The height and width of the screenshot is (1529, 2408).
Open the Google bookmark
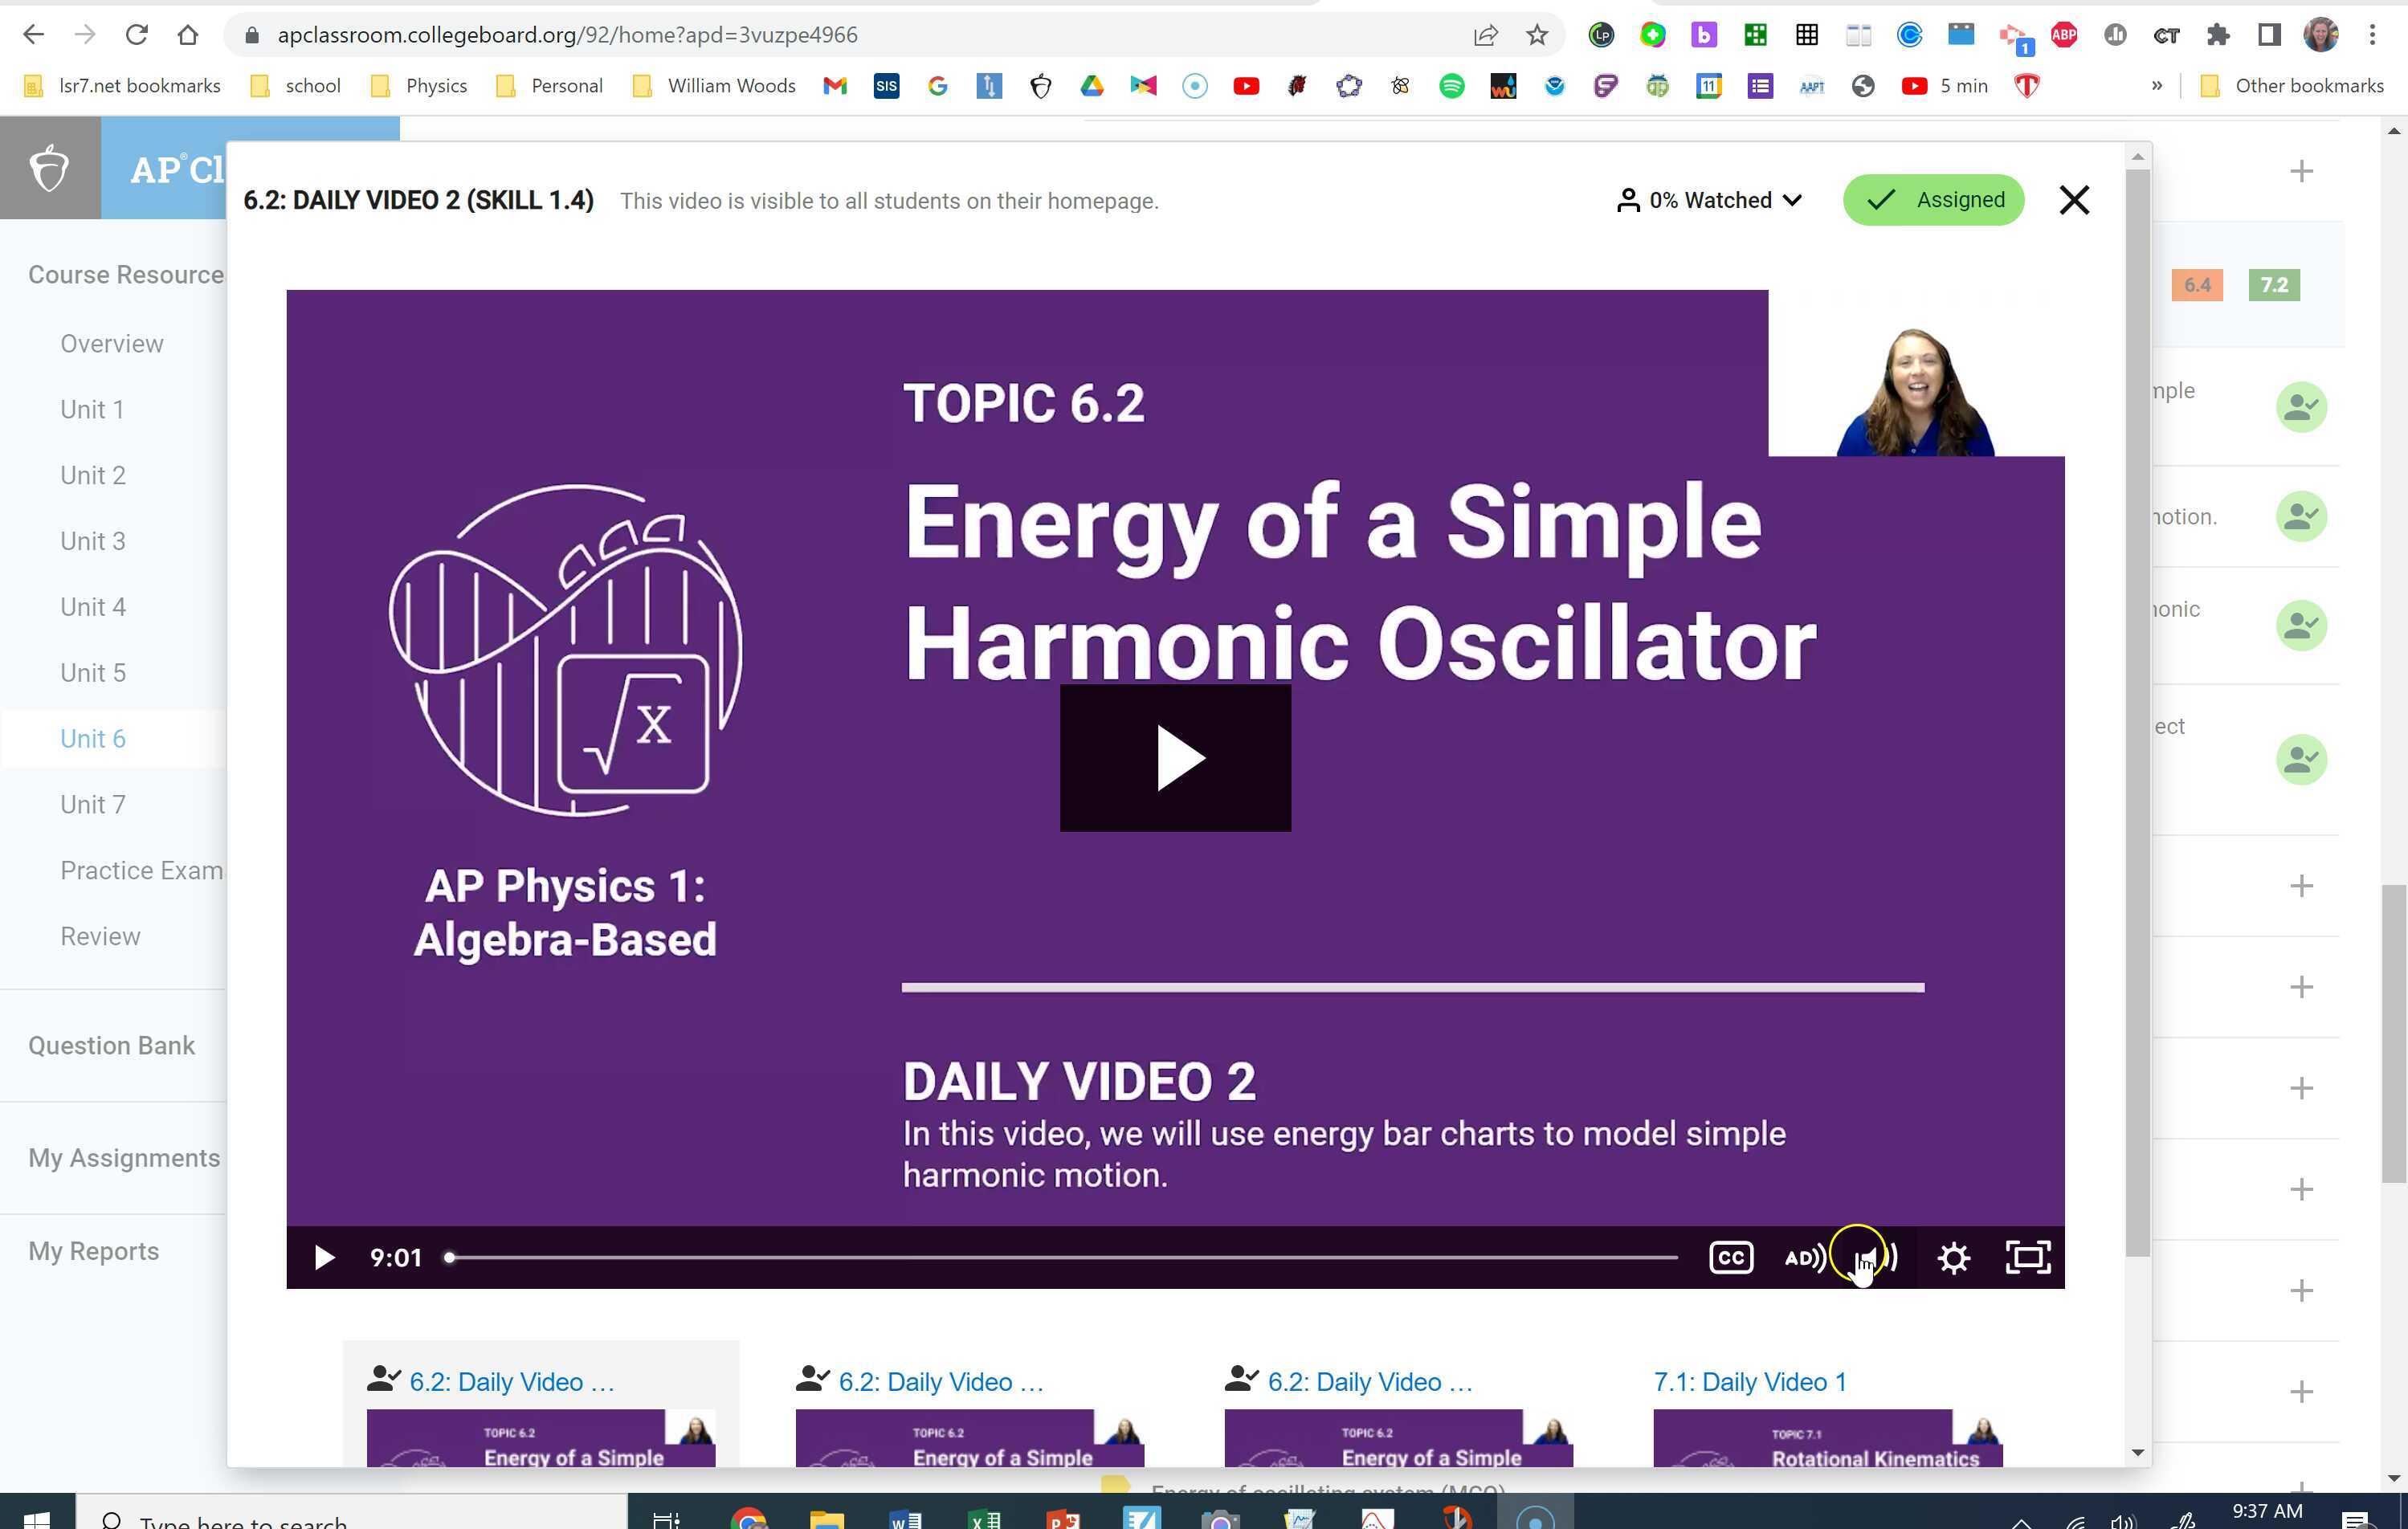(x=937, y=86)
